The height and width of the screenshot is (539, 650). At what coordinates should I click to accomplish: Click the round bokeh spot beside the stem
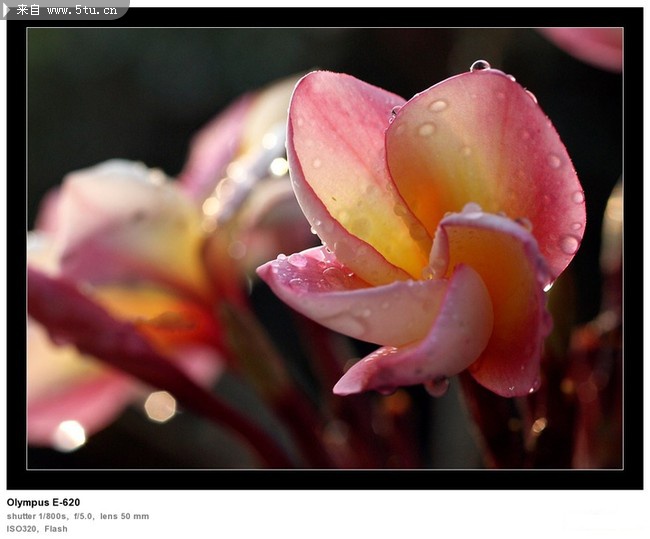[160, 406]
